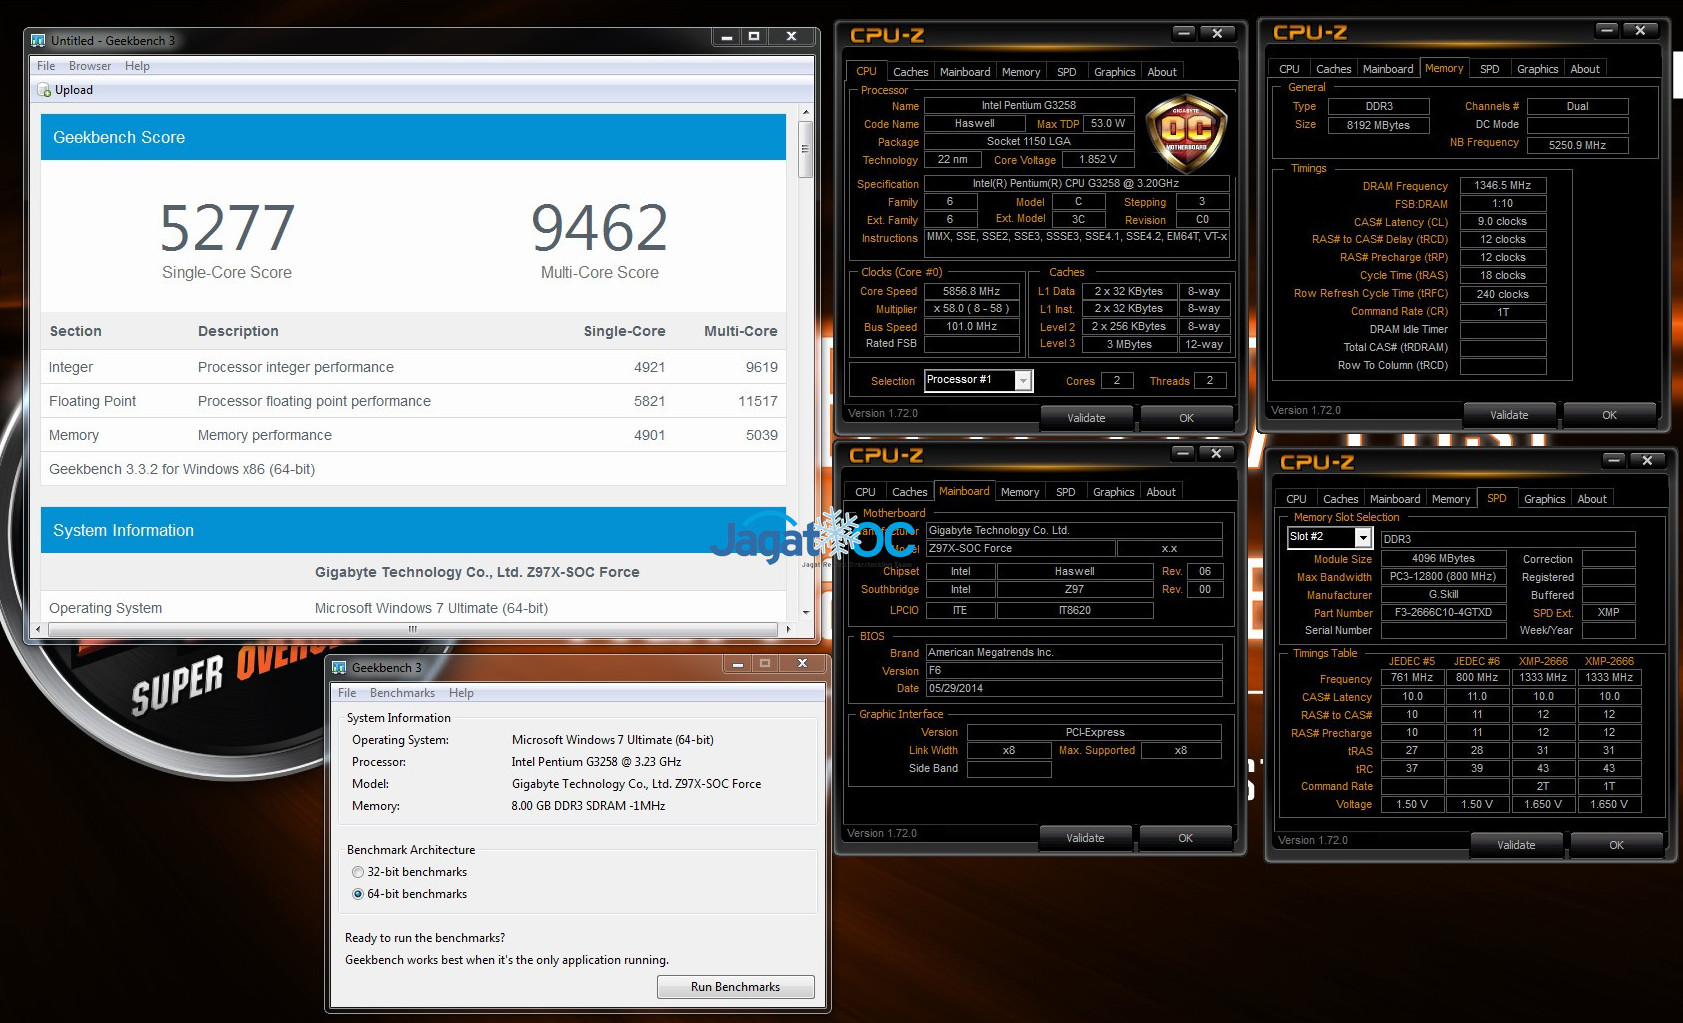Click Validate in the CPU-Z Memory window
The image size is (1683, 1023).
pyautogui.click(x=1509, y=415)
